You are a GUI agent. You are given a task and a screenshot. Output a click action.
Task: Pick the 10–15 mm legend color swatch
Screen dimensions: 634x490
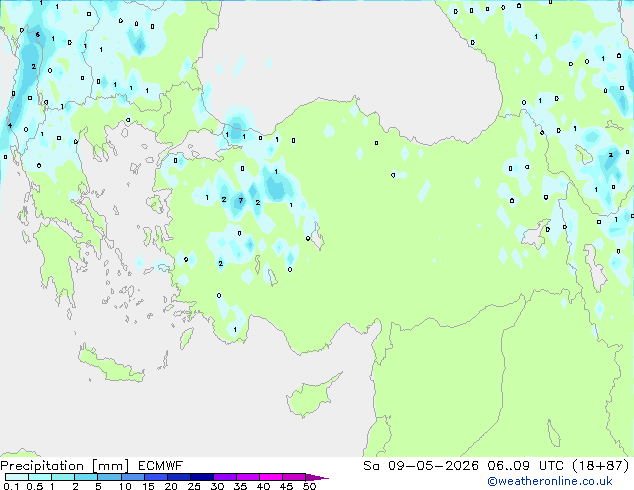pyautogui.click(x=132, y=477)
